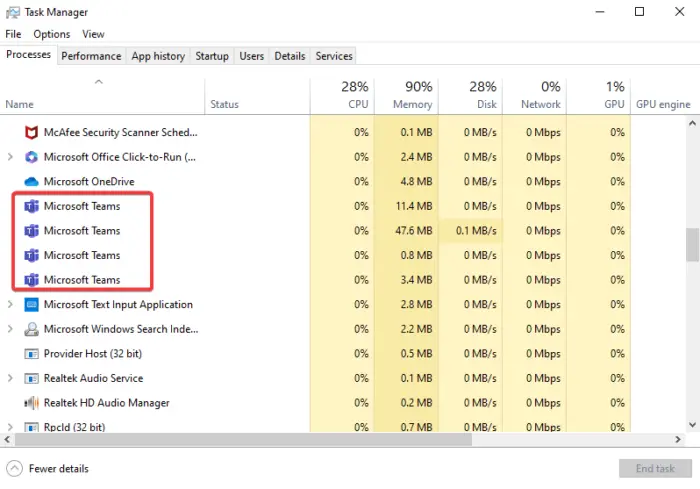Sort processes by GPU column

click(598, 96)
